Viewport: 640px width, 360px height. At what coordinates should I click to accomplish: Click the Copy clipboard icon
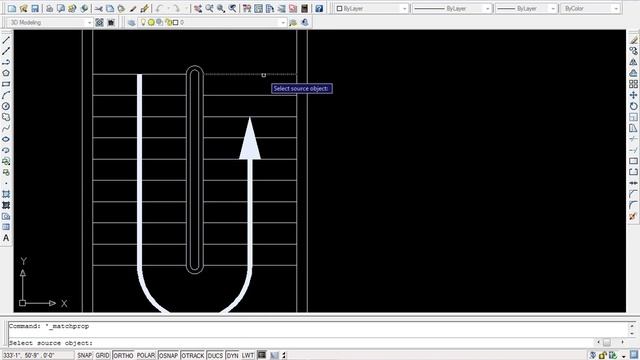(110, 8)
